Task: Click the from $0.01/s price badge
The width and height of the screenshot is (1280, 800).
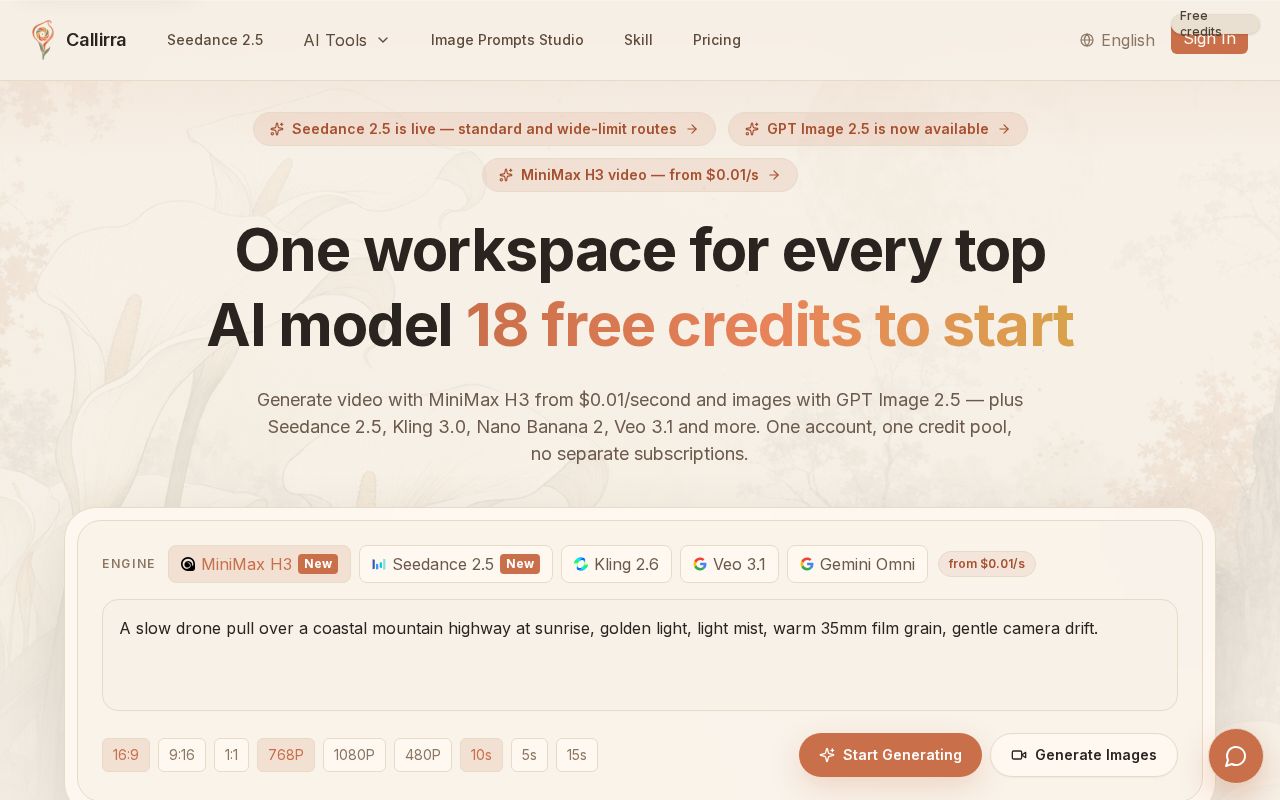Action: tap(987, 564)
